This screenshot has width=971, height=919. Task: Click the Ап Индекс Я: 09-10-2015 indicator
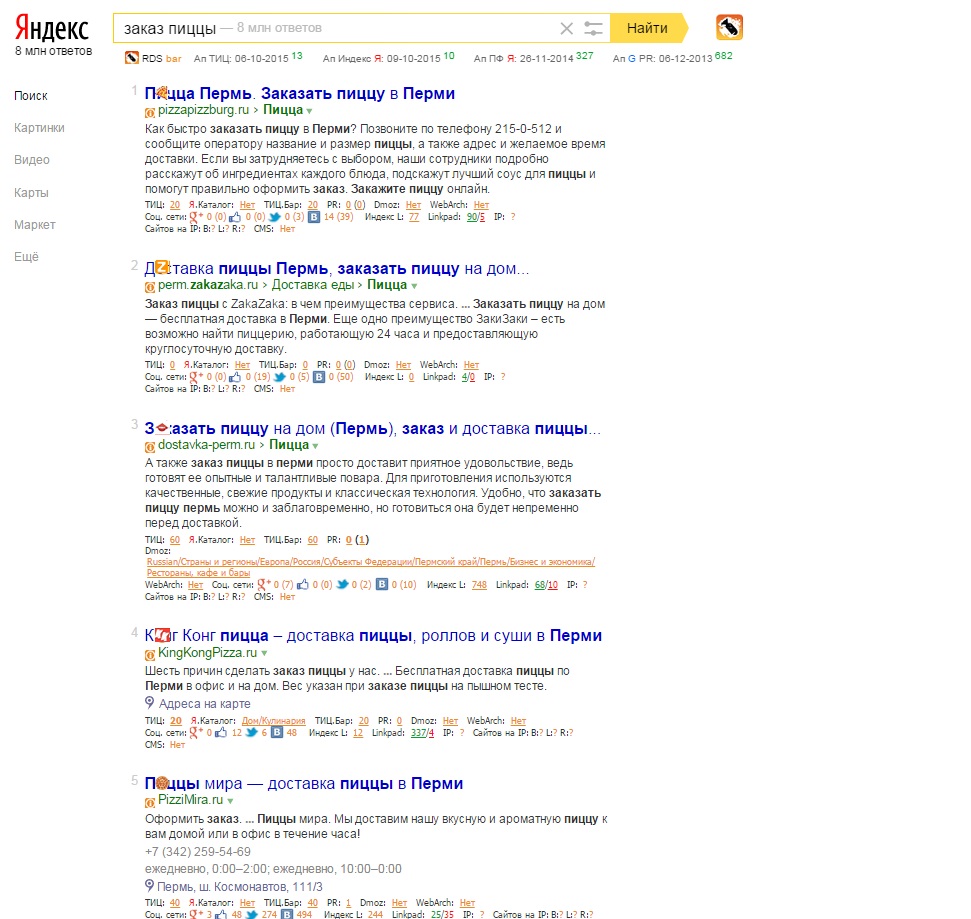388,58
